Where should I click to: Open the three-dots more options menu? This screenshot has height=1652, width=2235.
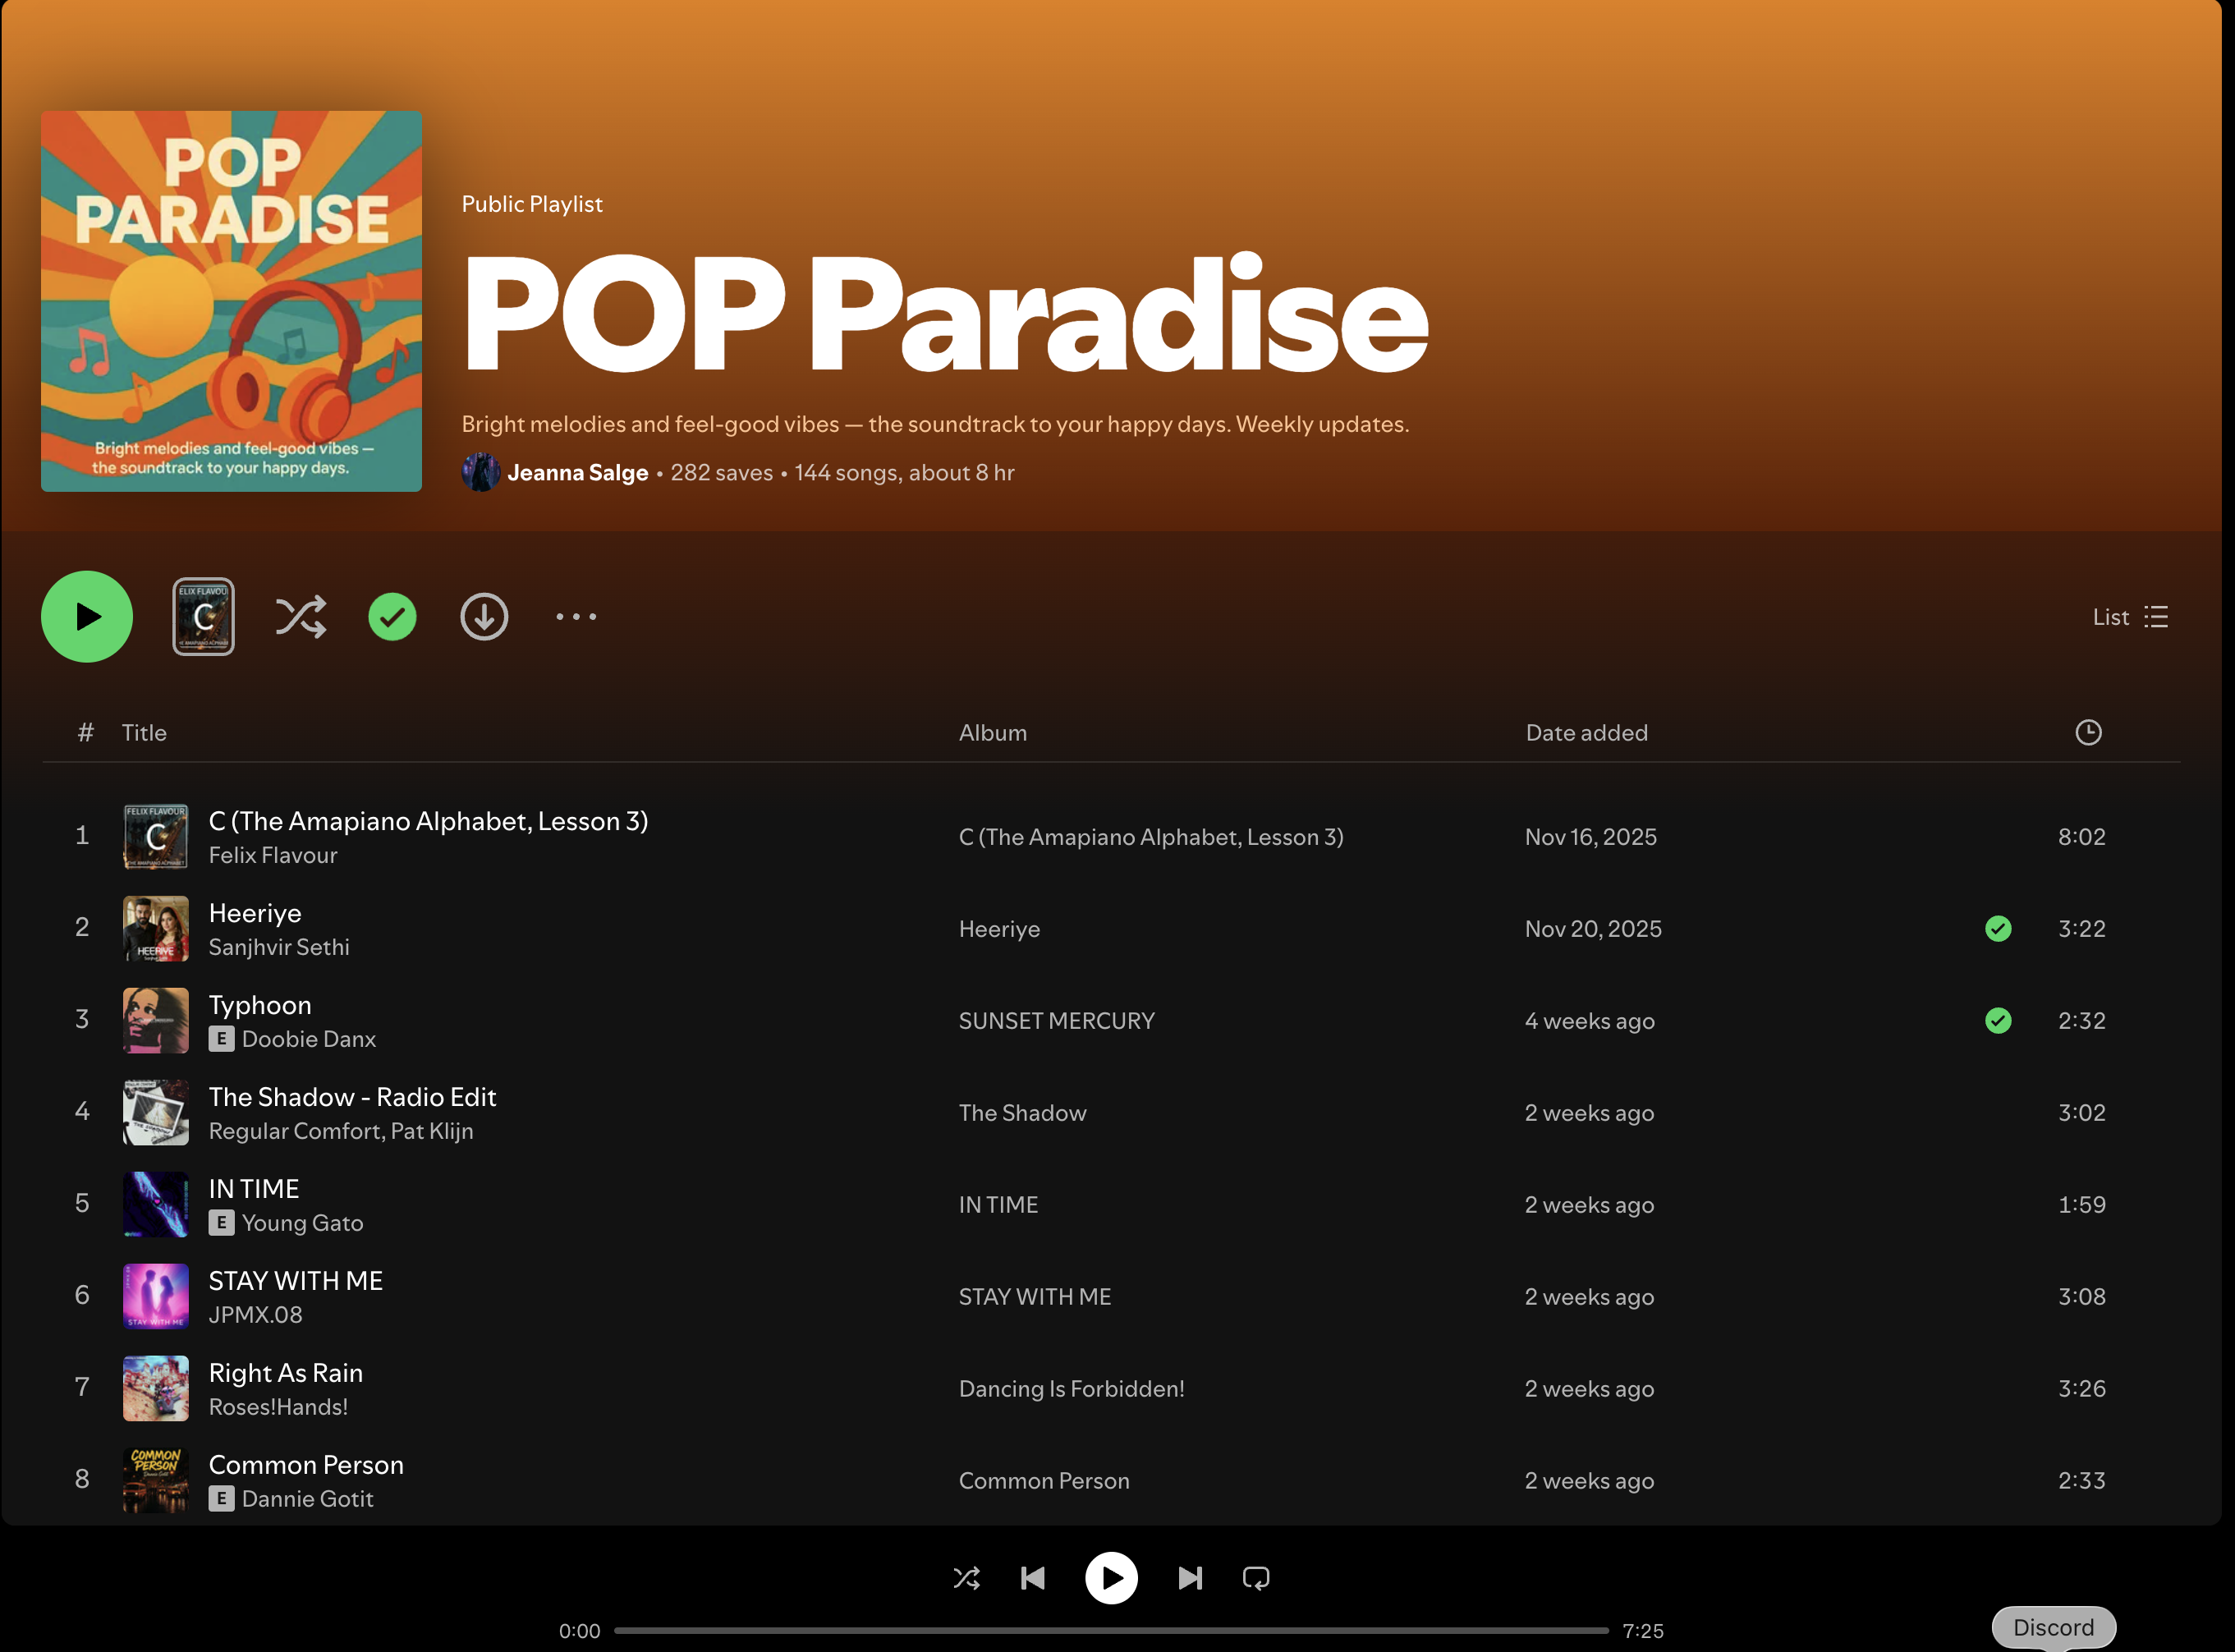[x=576, y=617]
